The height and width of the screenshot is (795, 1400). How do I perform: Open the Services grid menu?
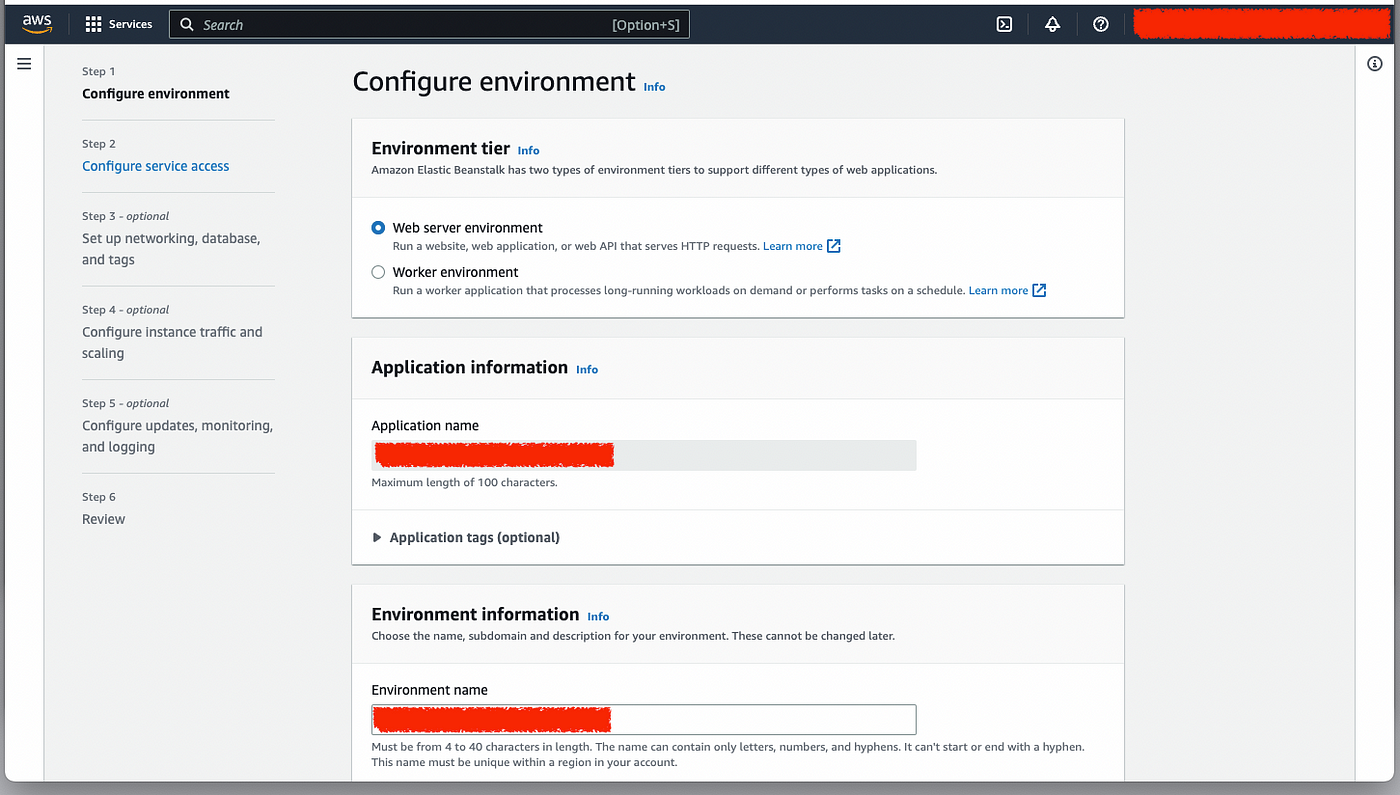93,24
